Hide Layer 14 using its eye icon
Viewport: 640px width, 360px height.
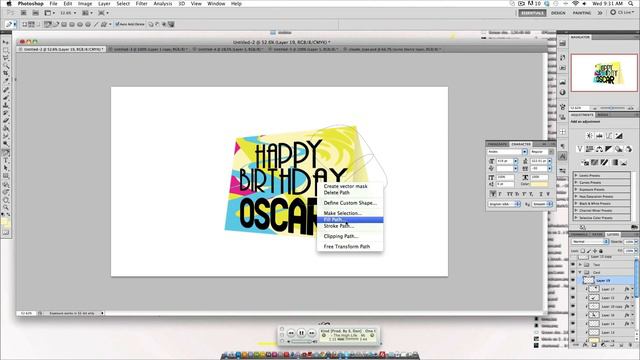[573, 324]
